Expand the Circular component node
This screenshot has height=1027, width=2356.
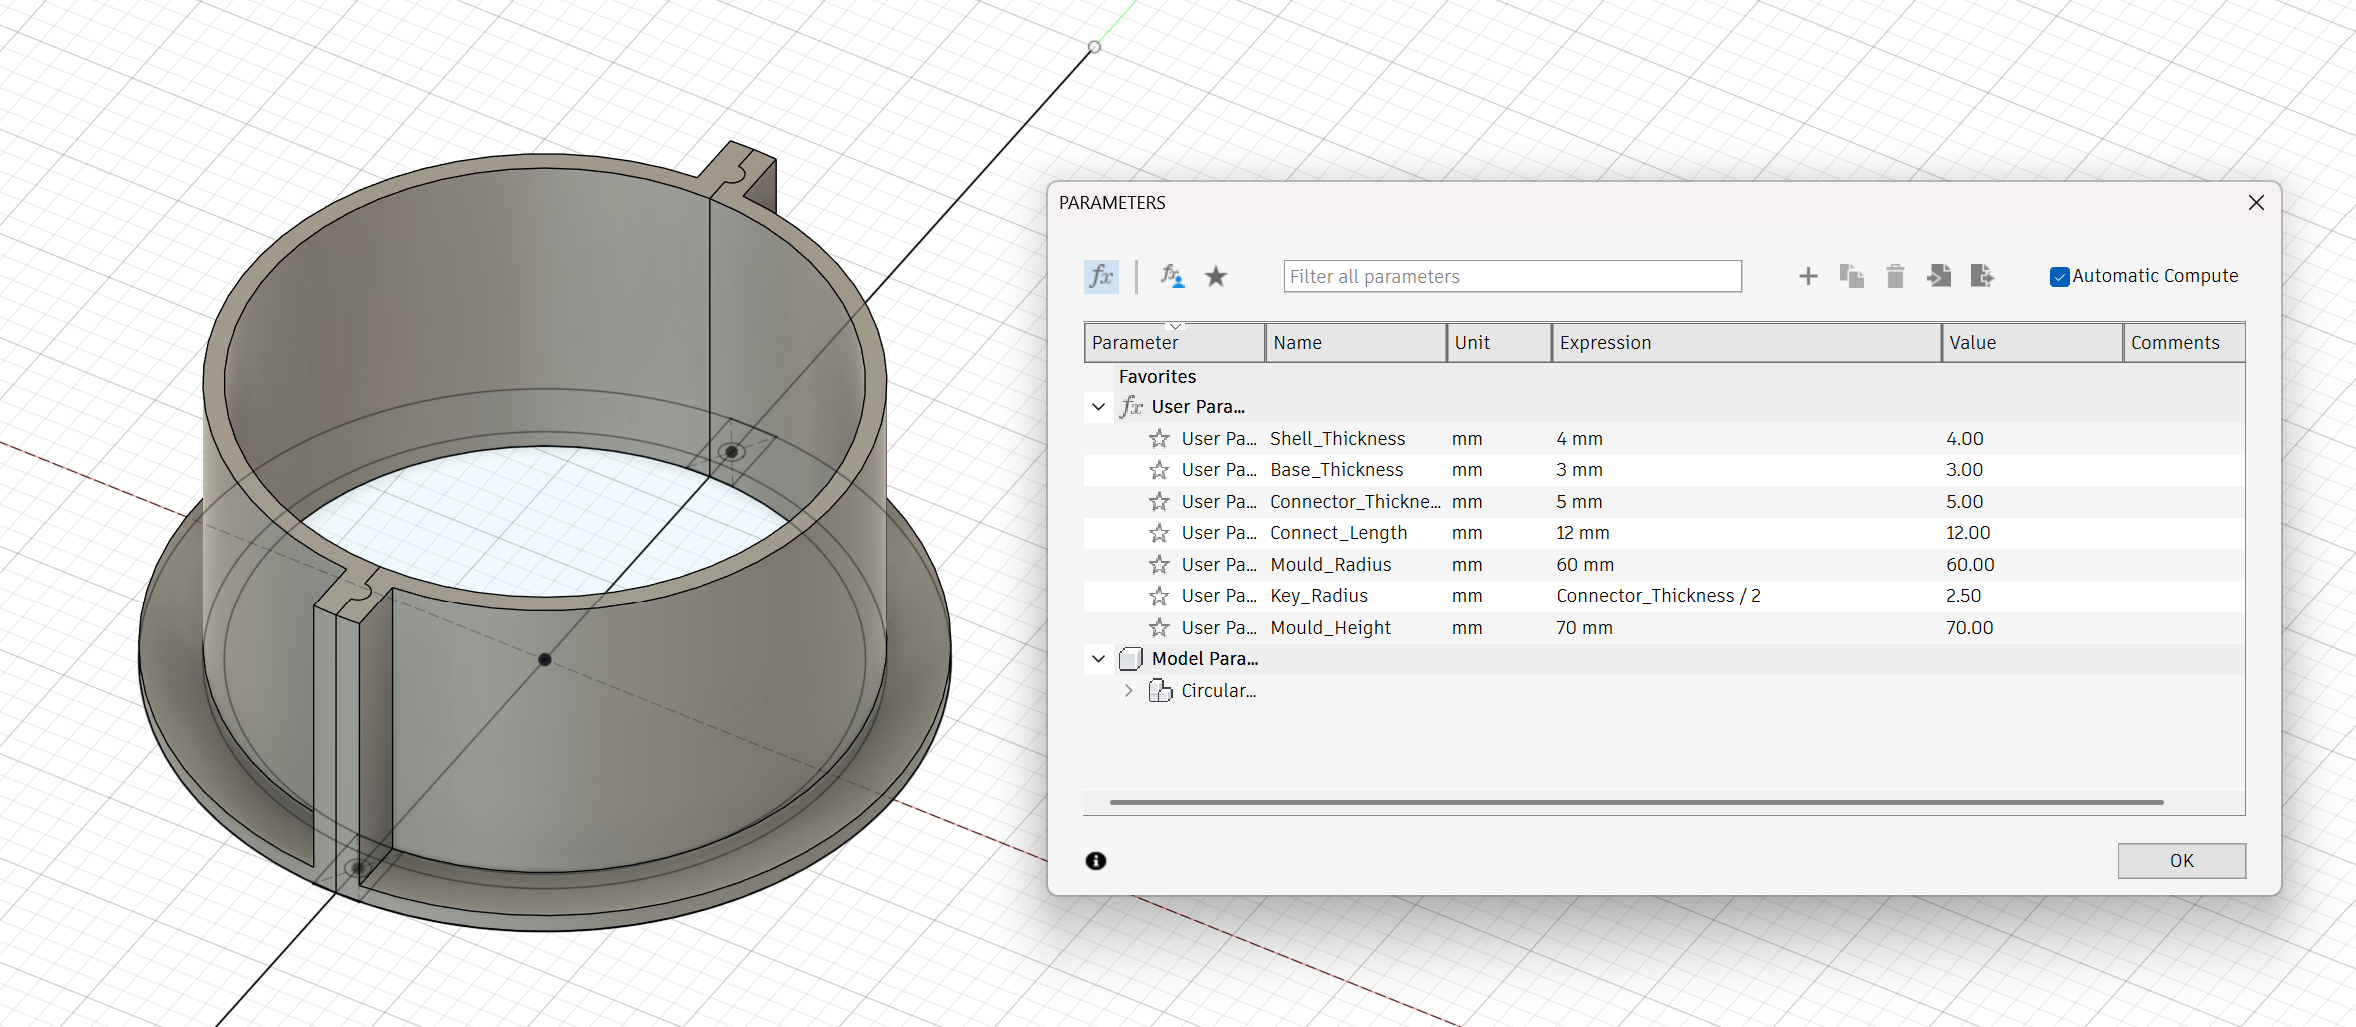1128,691
